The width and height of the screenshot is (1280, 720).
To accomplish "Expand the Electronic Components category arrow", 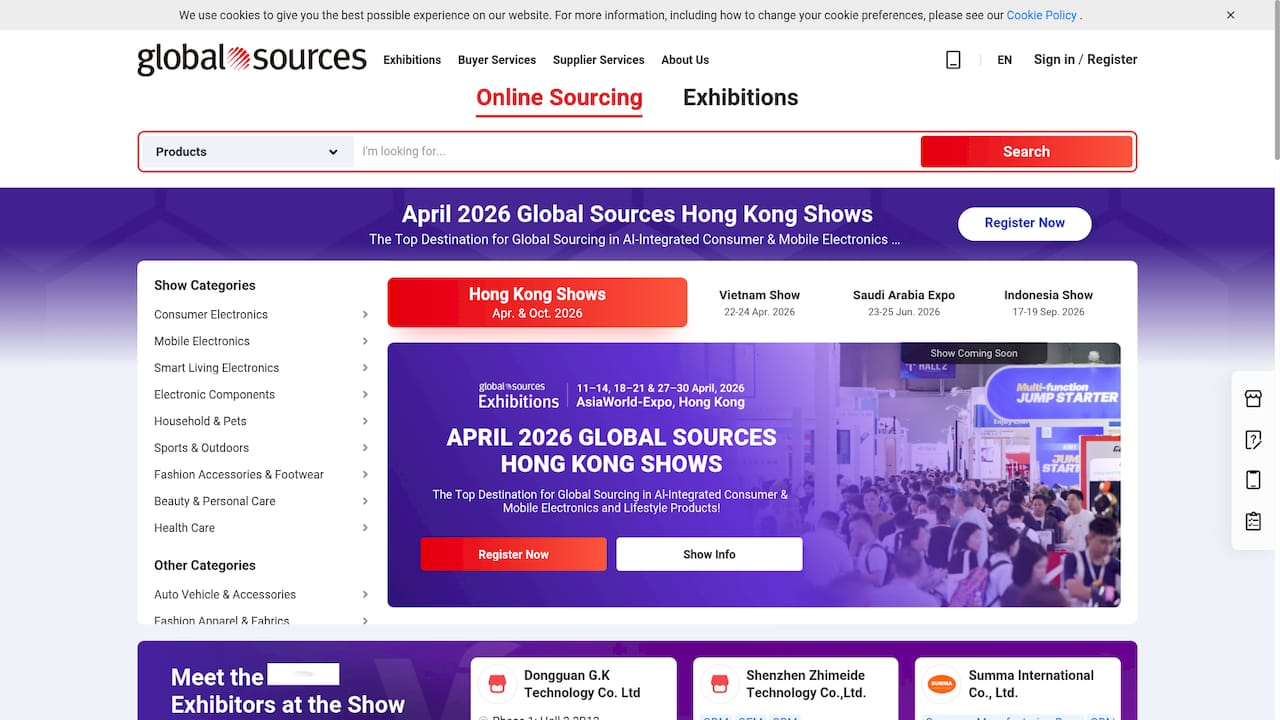I will point(365,394).
